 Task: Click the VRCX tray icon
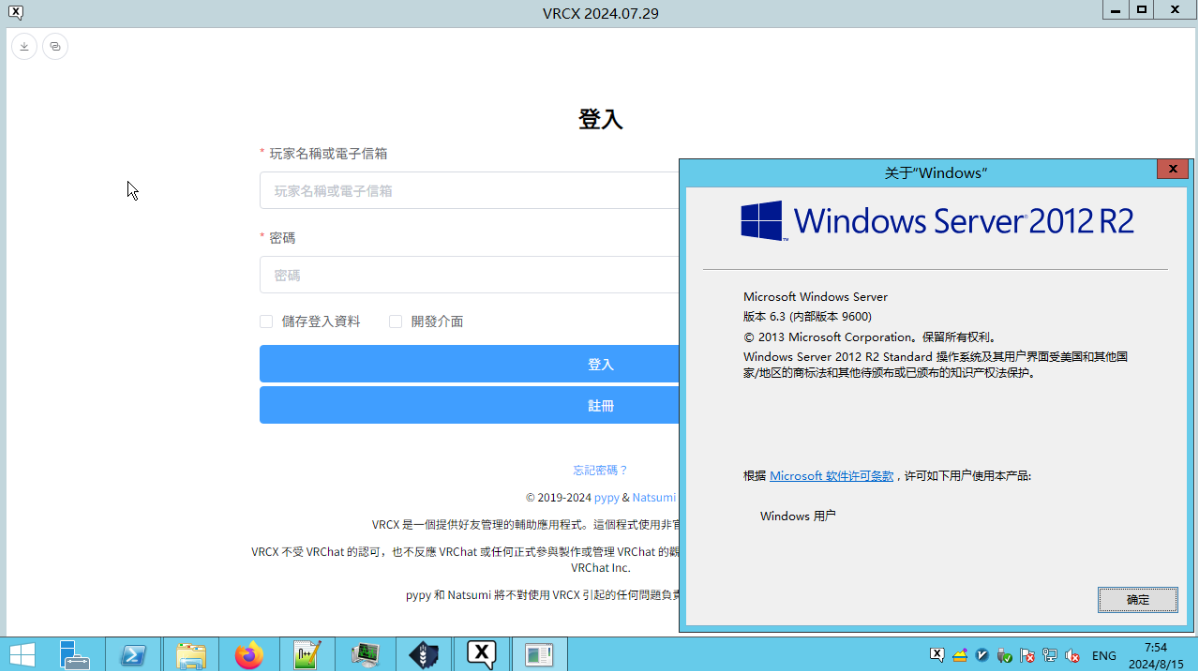(937, 655)
